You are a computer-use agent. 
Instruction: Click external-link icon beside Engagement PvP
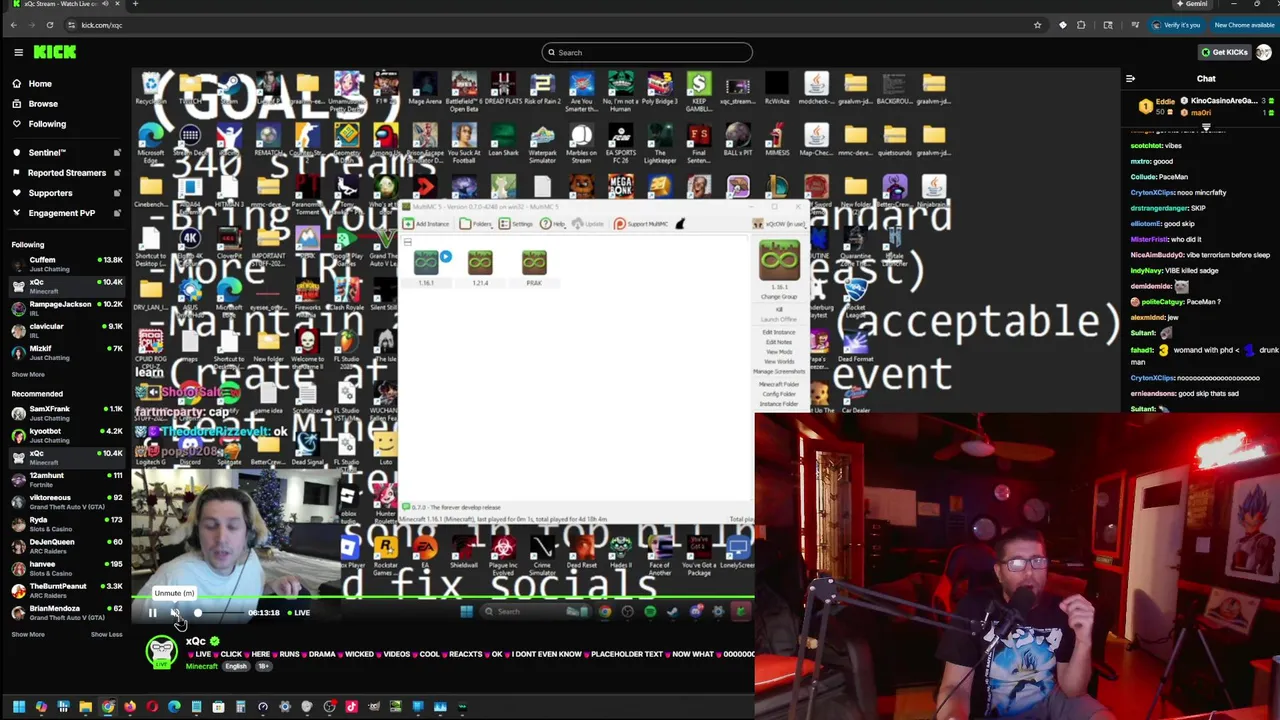pos(117,213)
